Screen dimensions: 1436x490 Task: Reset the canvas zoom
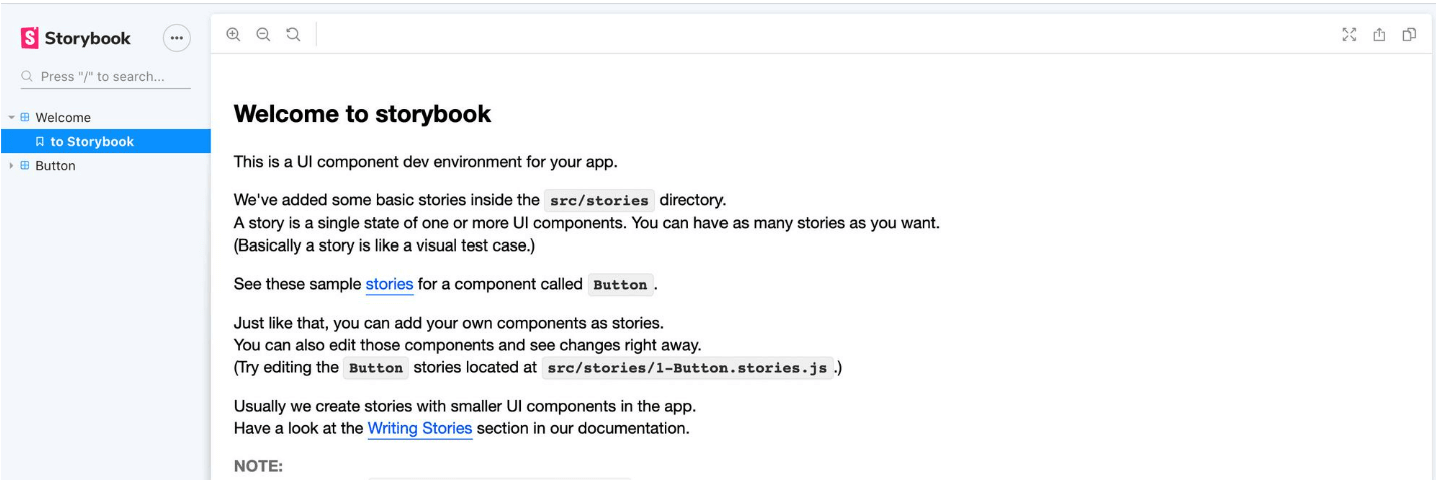coord(293,35)
